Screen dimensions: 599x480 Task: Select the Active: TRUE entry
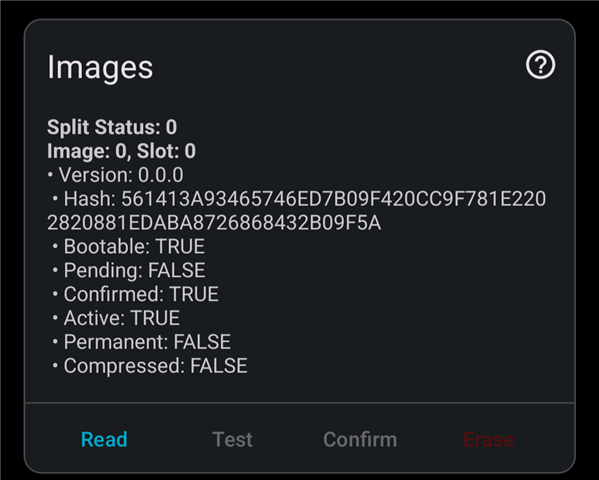click(116, 318)
